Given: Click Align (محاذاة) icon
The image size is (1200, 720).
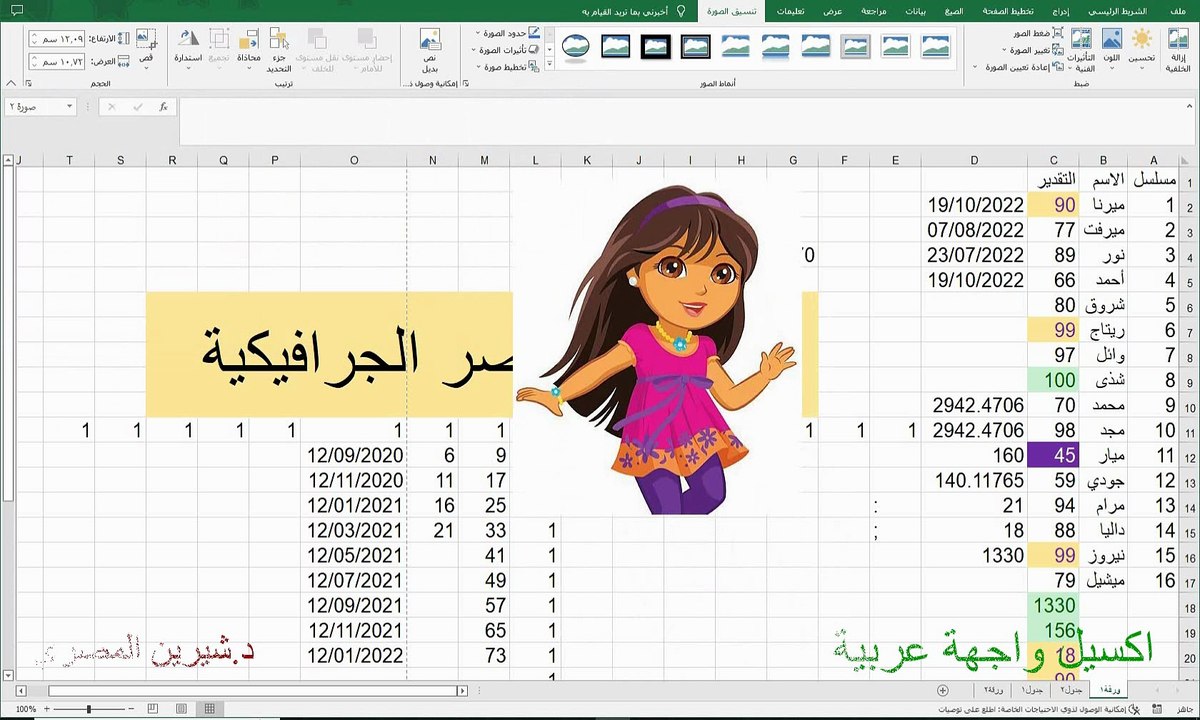Looking at the screenshot, I should pos(249,39).
